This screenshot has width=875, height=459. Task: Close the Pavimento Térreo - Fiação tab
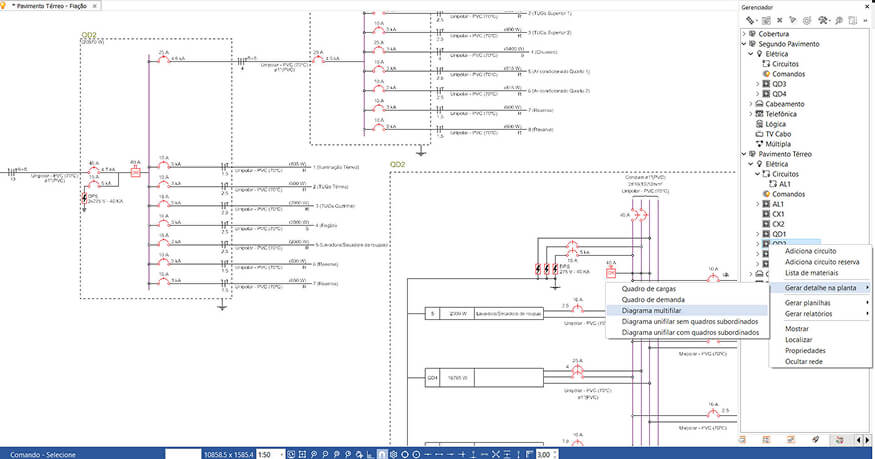point(94,6)
